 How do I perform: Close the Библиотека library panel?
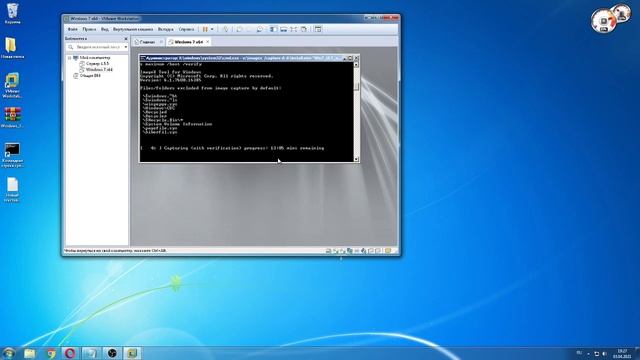(126, 39)
